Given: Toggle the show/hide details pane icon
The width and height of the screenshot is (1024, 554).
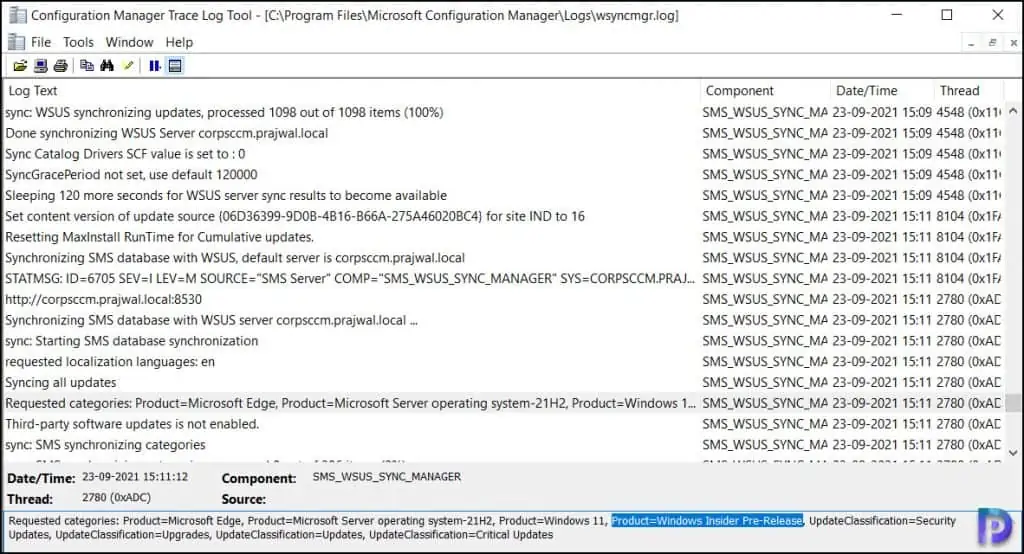Looking at the screenshot, I should 175,65.
